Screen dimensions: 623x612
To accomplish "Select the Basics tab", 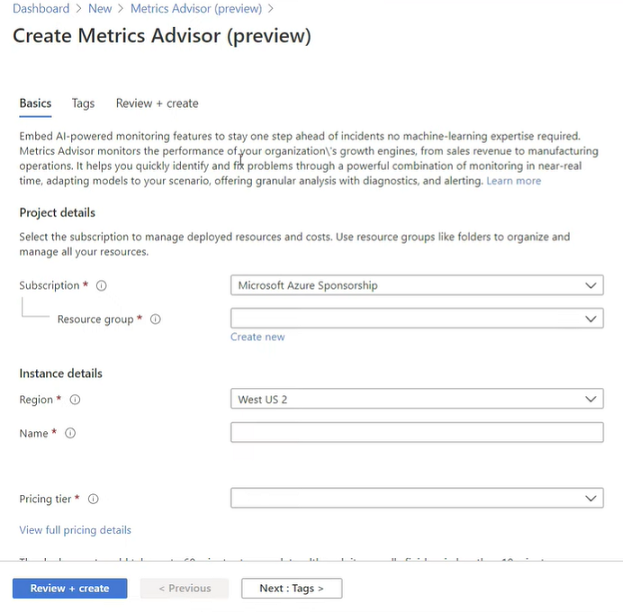I will [x=35, y=103].
